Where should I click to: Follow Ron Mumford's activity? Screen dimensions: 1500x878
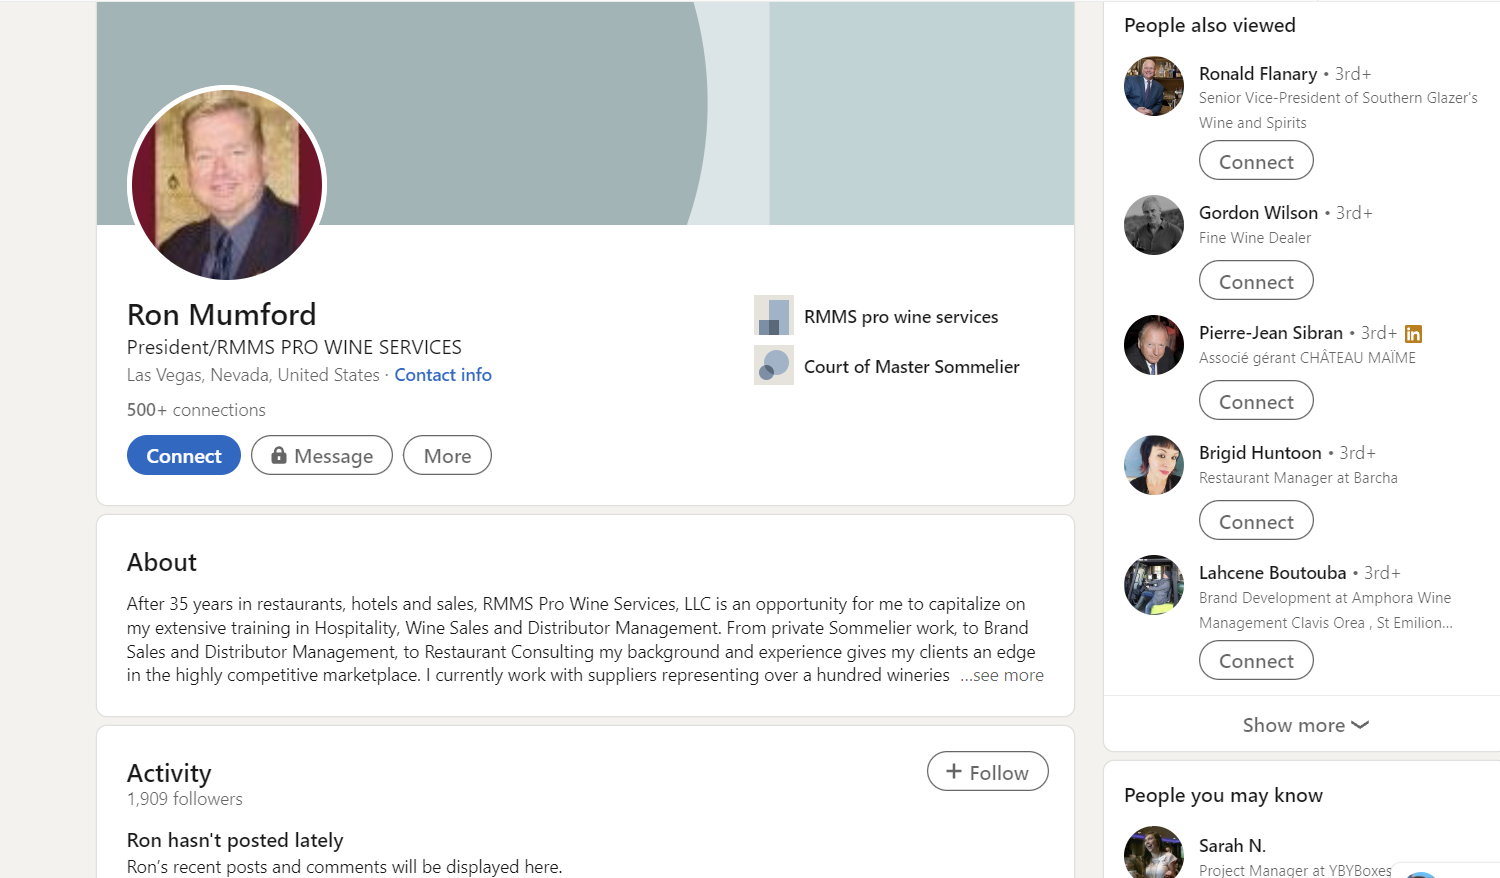(987, 772)
